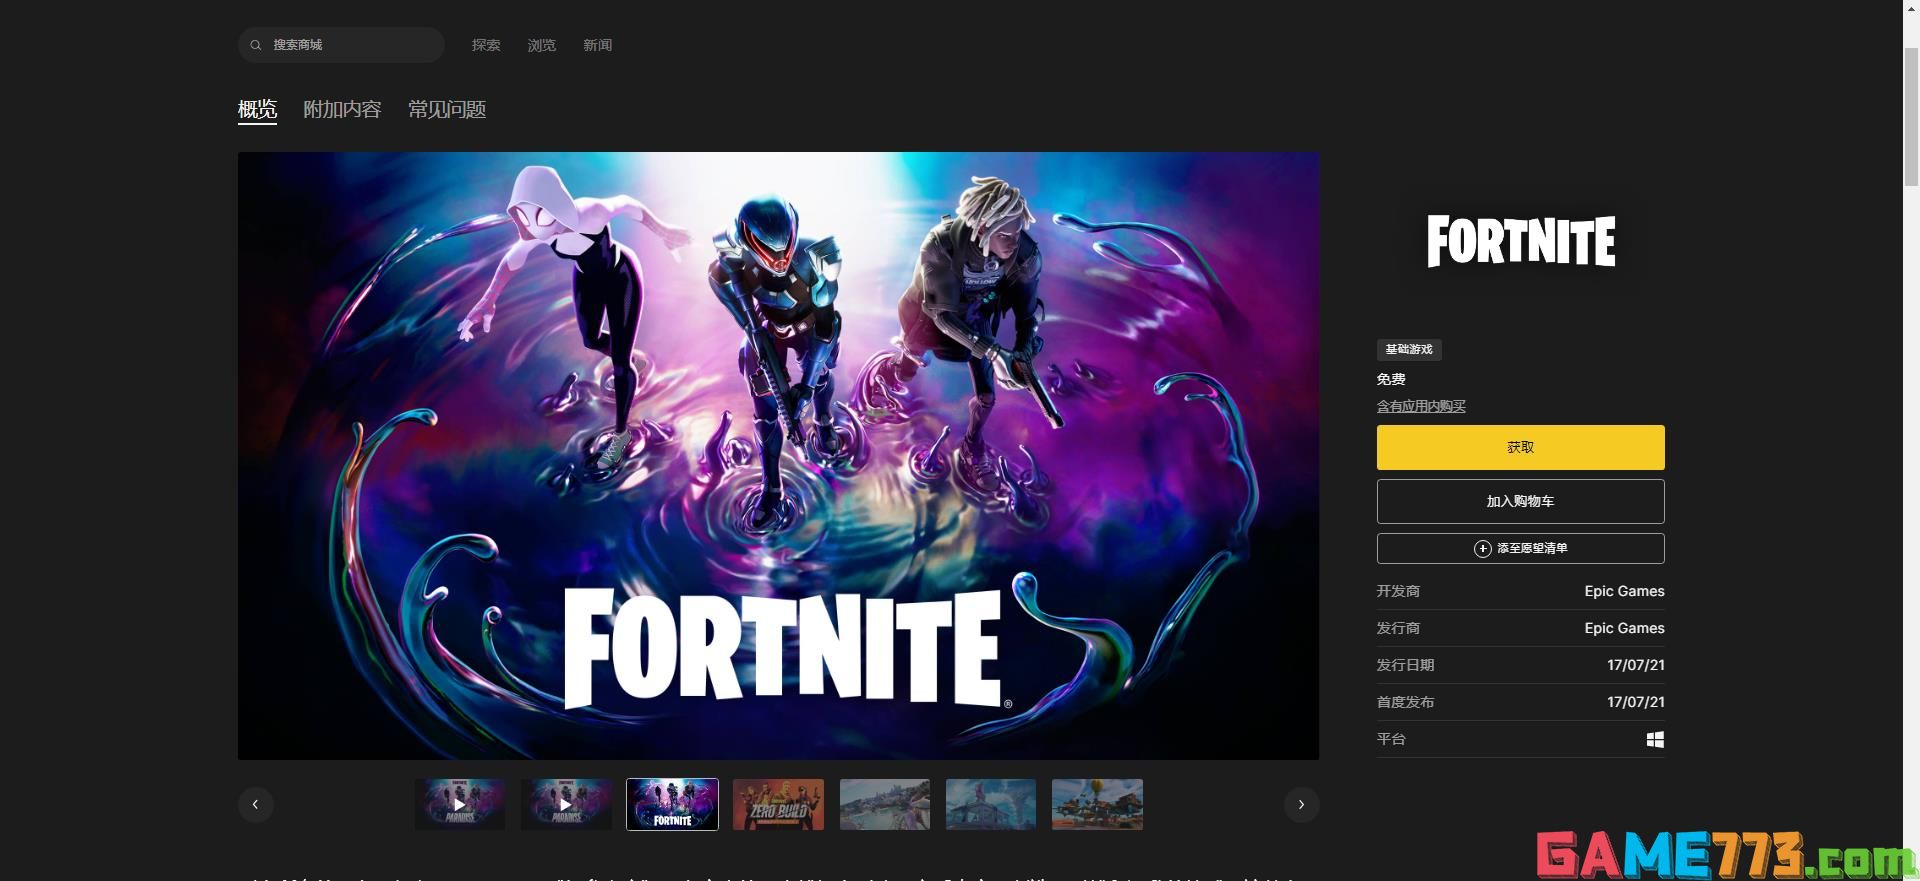Click the 发行日期 17/07/21 value

click(1636, 665)
